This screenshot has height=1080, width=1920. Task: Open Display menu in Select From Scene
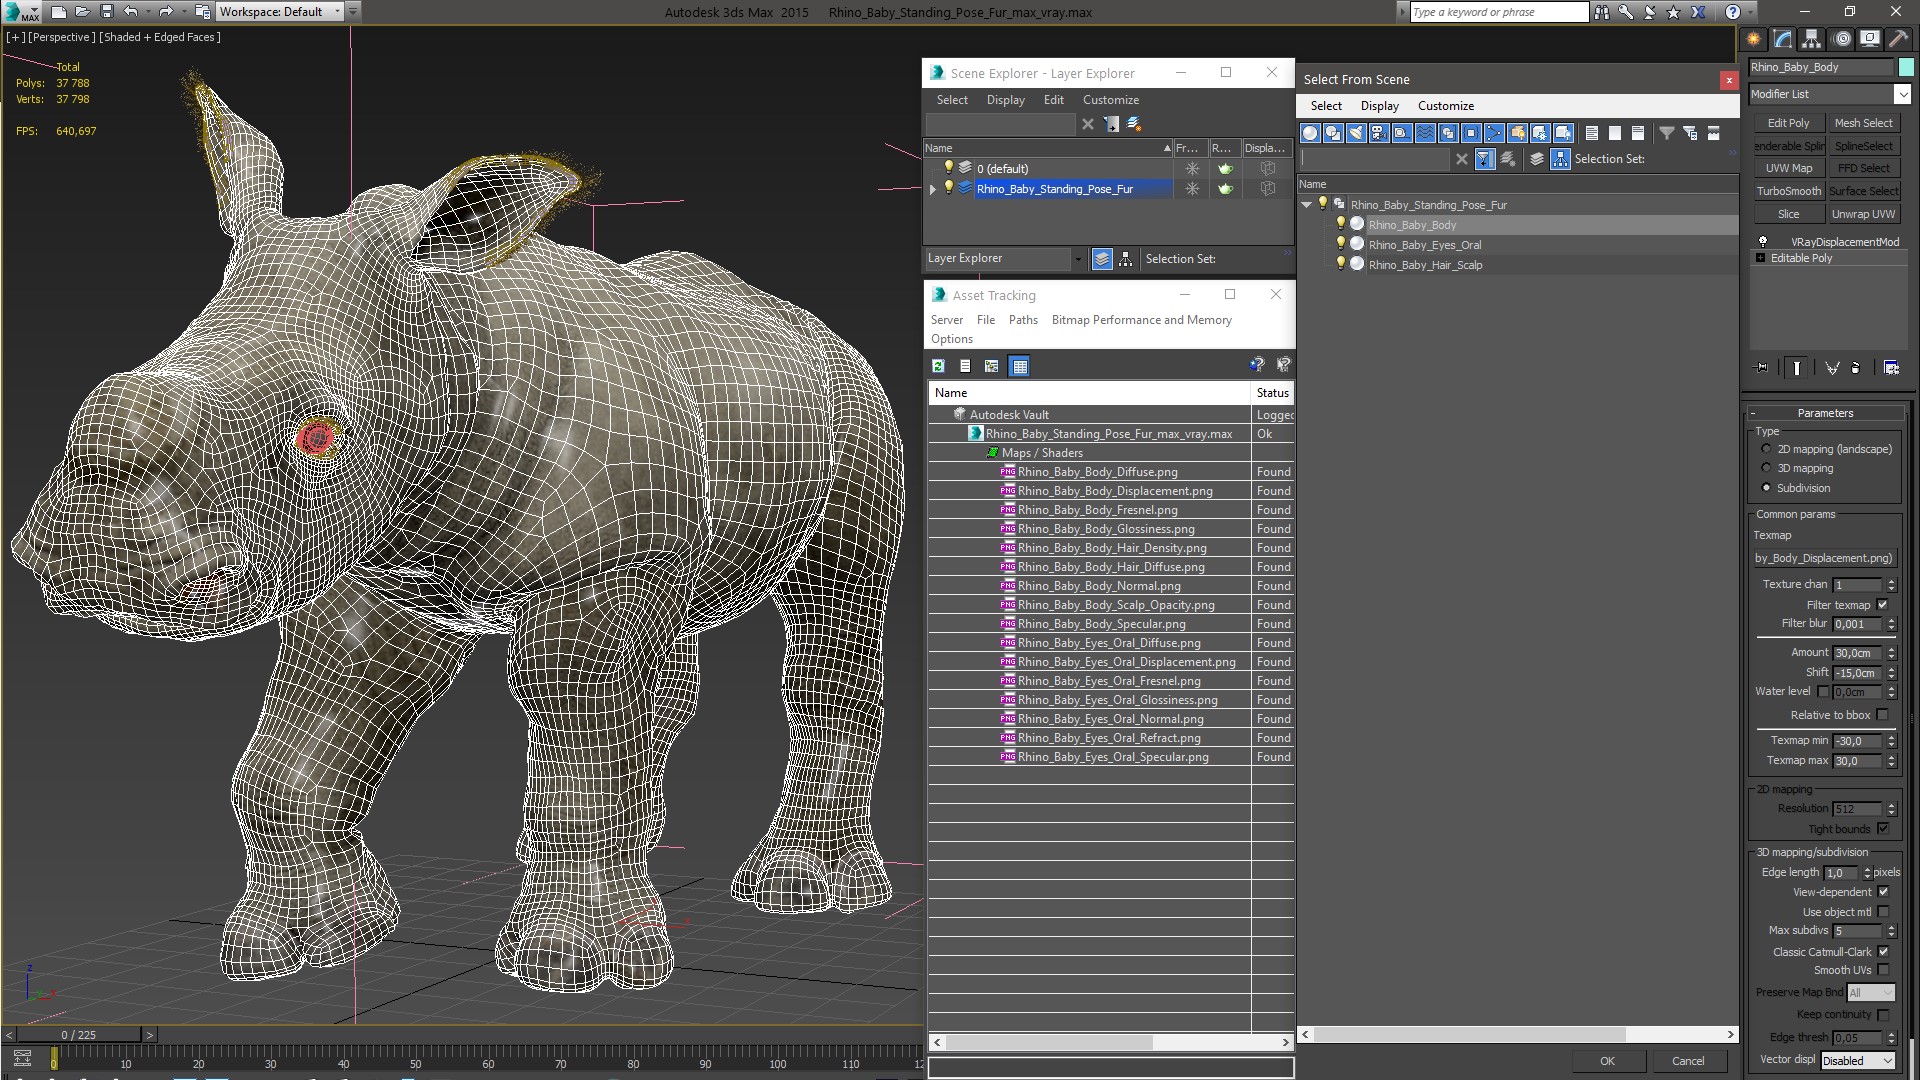(x=1379, y=106)
